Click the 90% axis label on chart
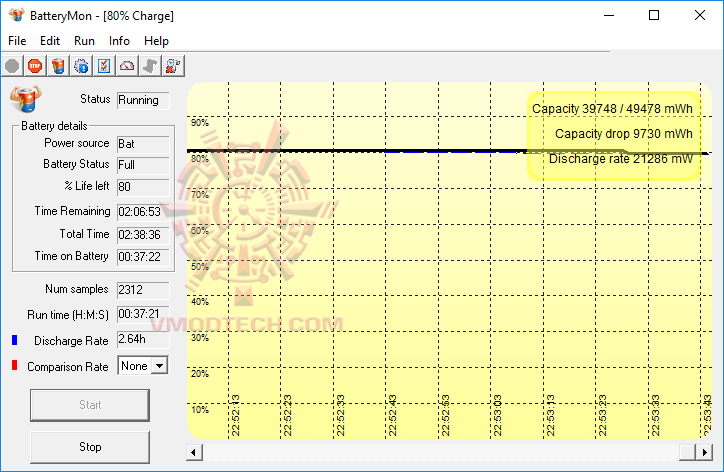 [x=200, y=123]
